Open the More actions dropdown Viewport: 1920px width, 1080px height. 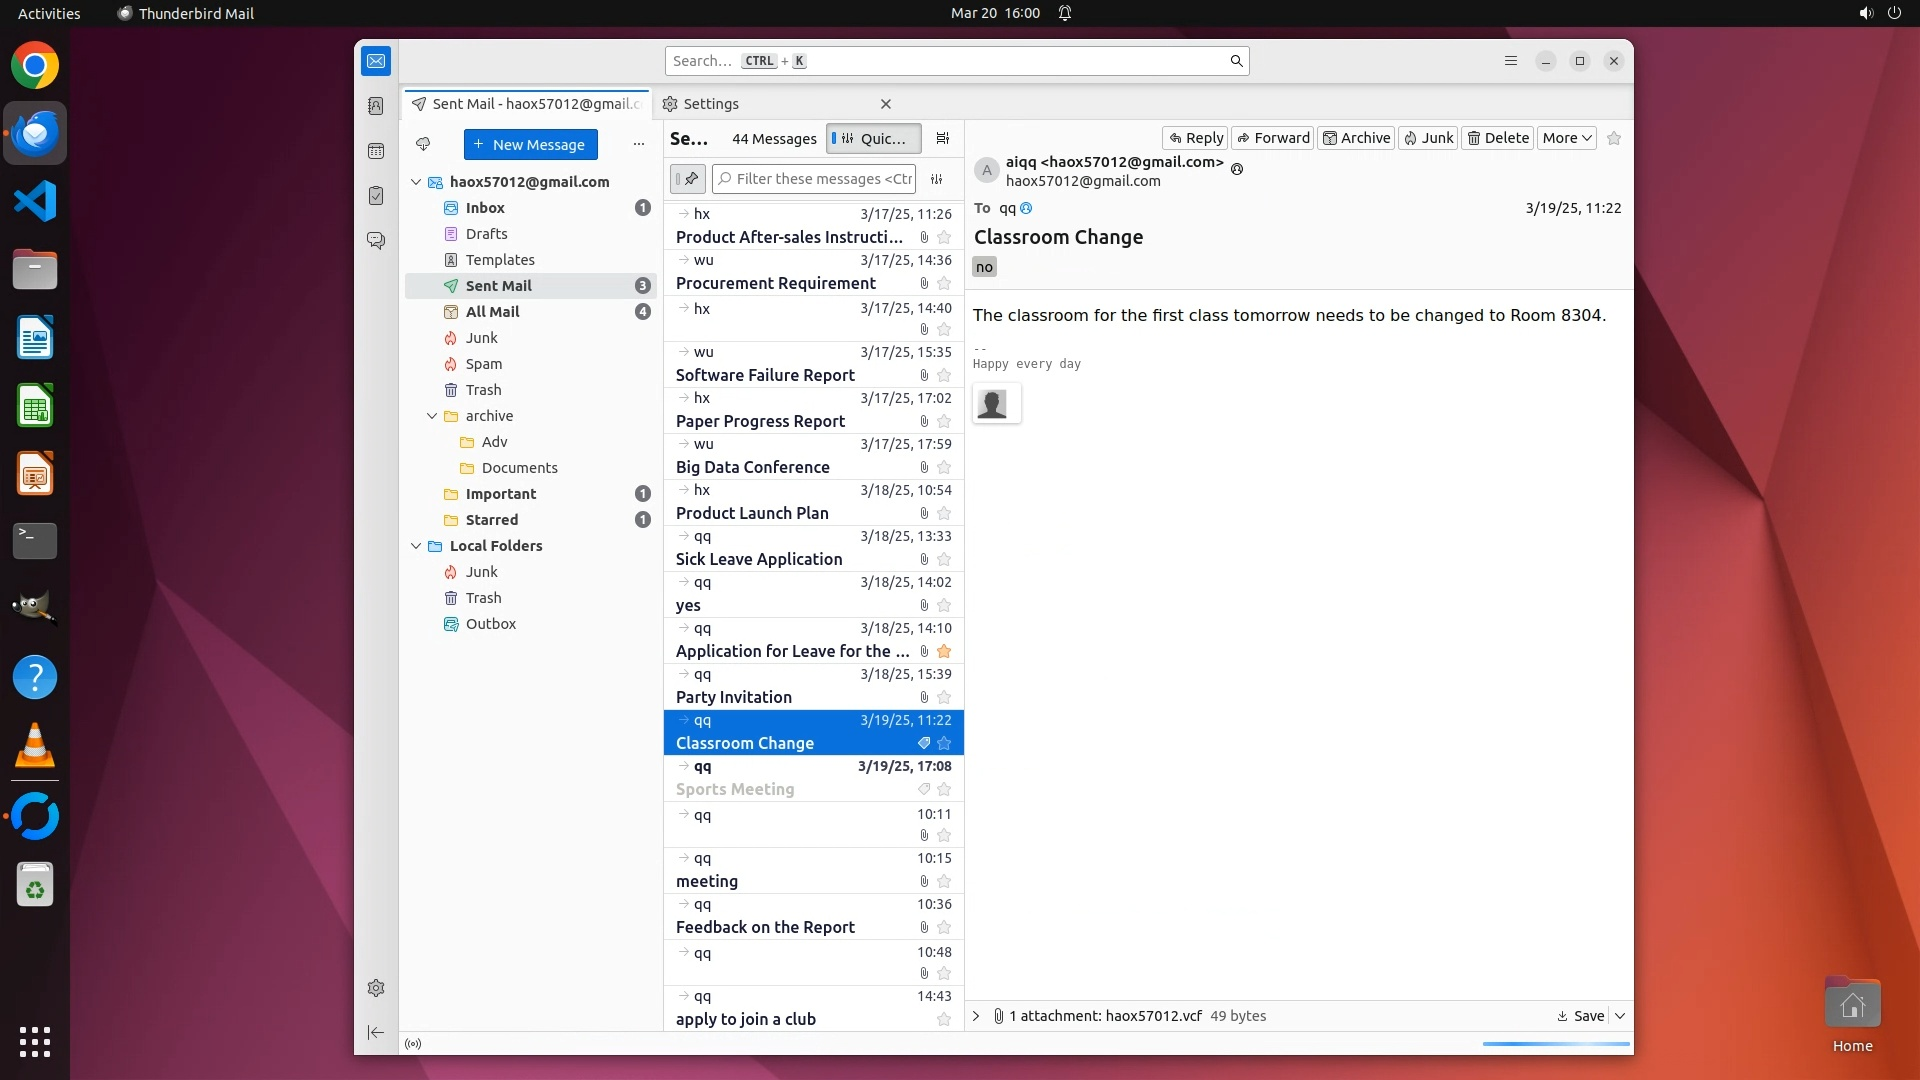click(1566, 138)
